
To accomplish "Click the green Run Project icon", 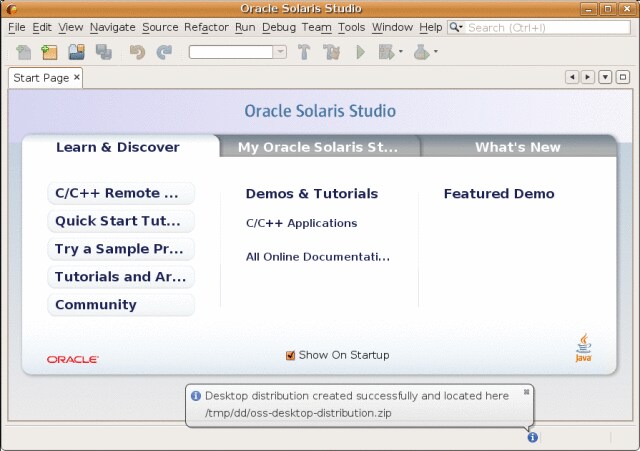I will pos(361,52).
